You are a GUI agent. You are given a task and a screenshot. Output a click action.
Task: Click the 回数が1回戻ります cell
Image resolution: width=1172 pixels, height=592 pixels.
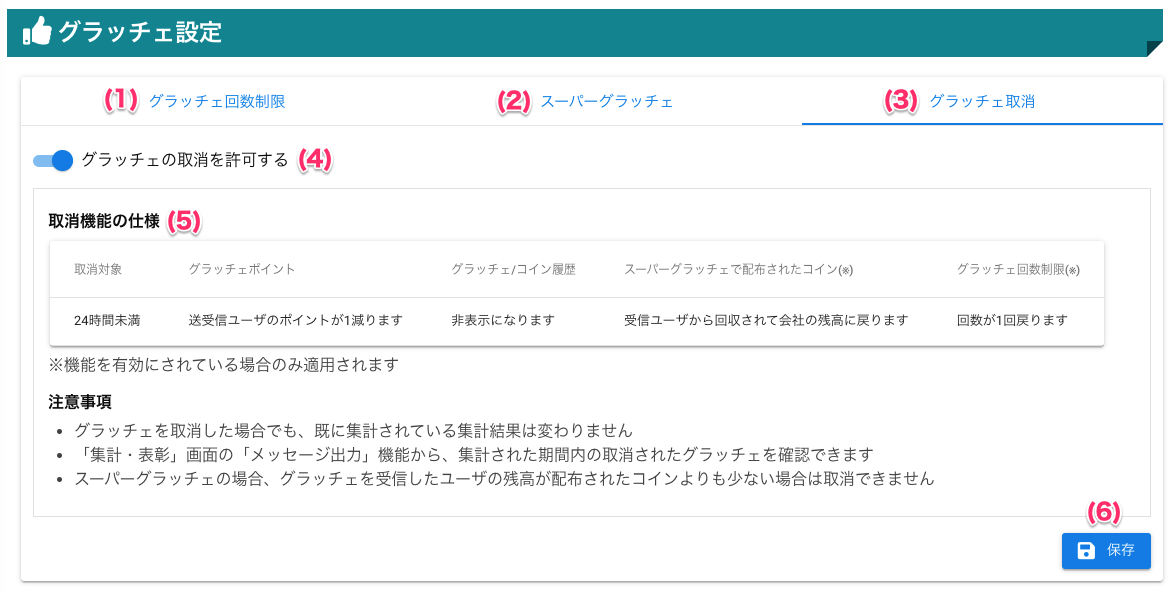point(1012,320)
